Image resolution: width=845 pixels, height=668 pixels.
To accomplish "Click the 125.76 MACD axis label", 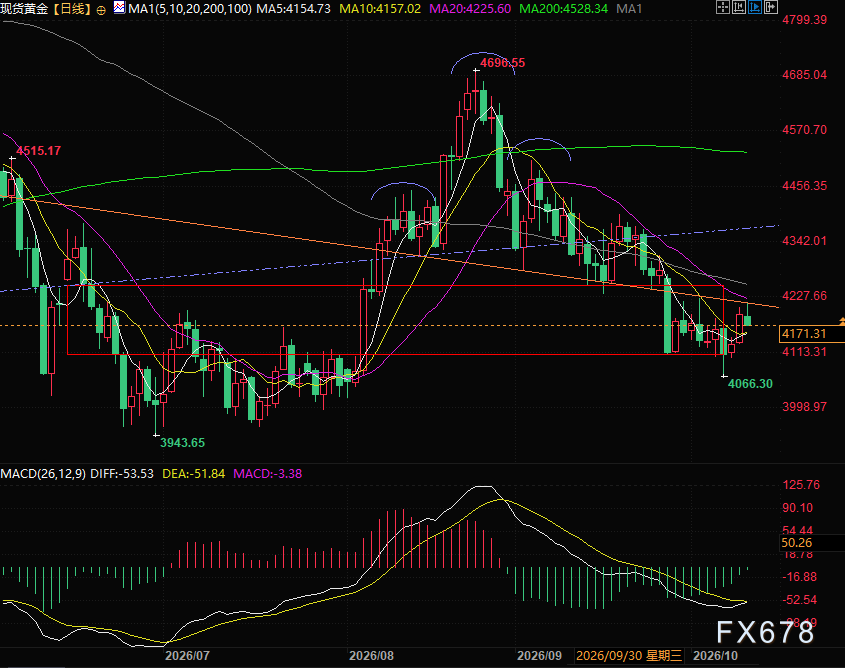I will click(801, 485).
